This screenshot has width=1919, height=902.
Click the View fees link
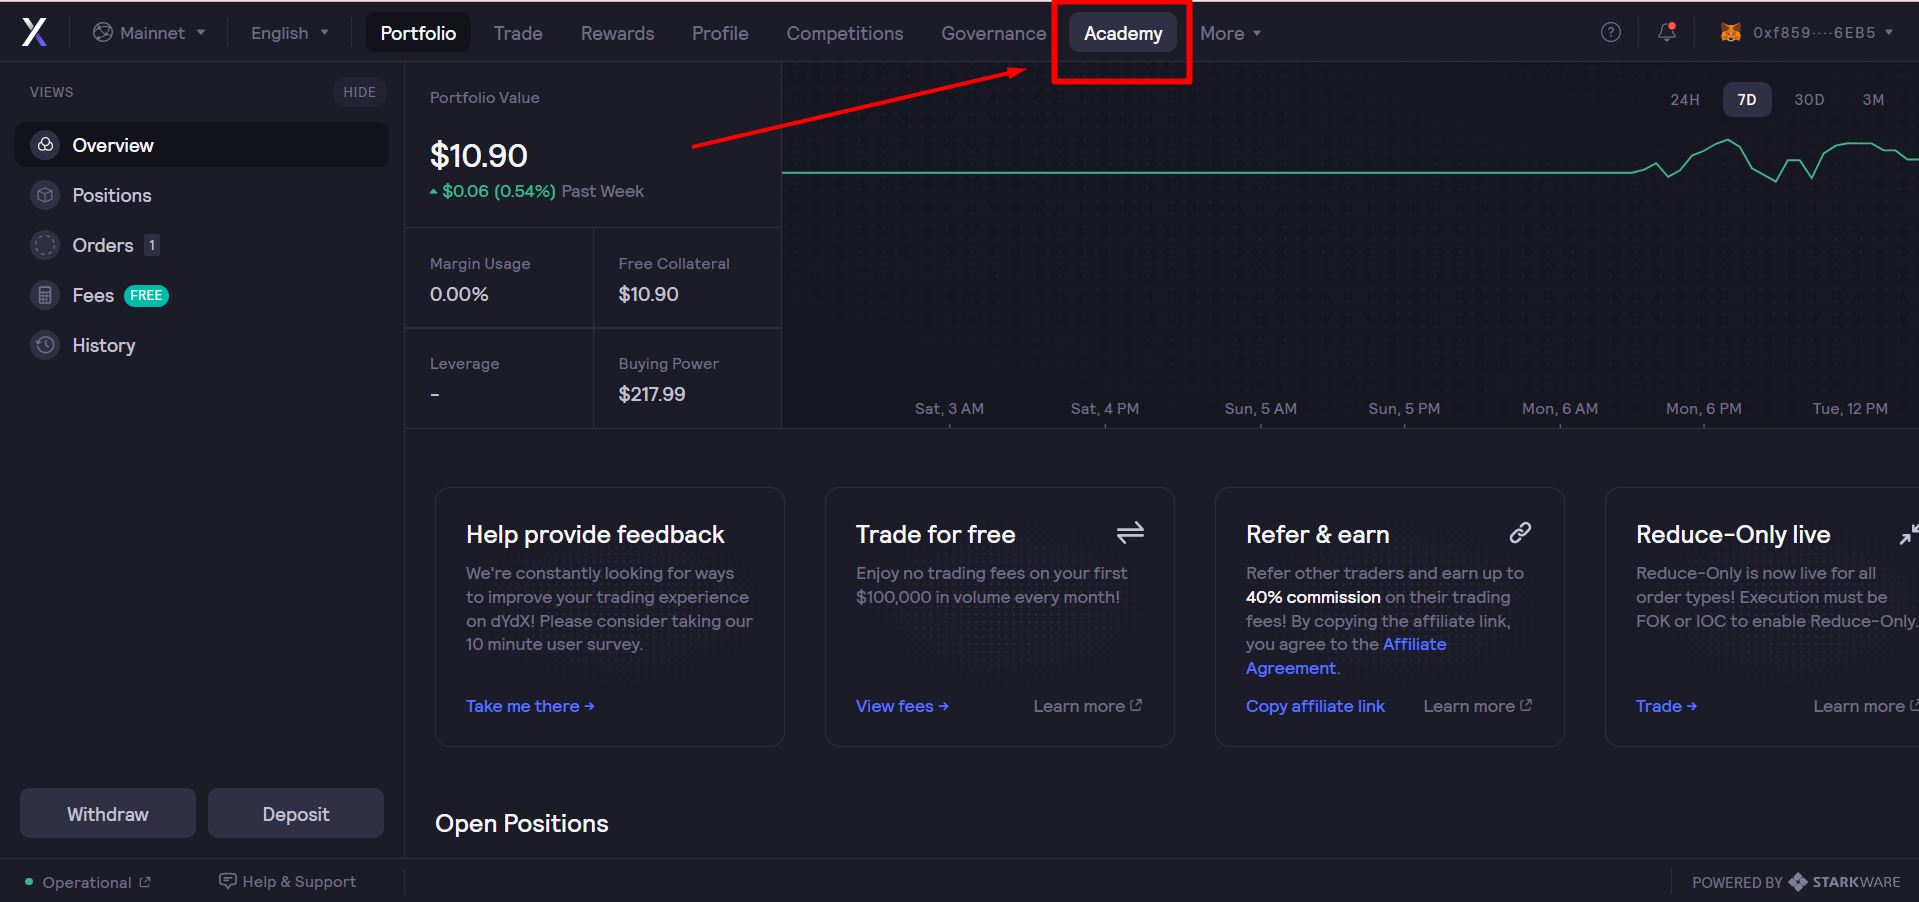coord(902,706)
